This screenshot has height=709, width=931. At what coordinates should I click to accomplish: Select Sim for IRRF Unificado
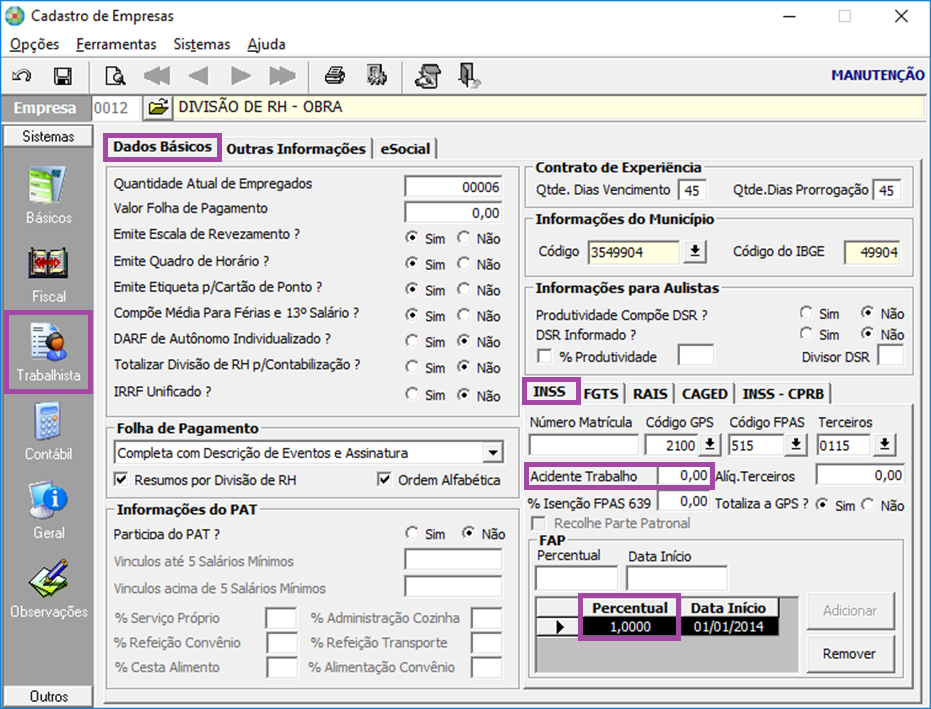411,394
